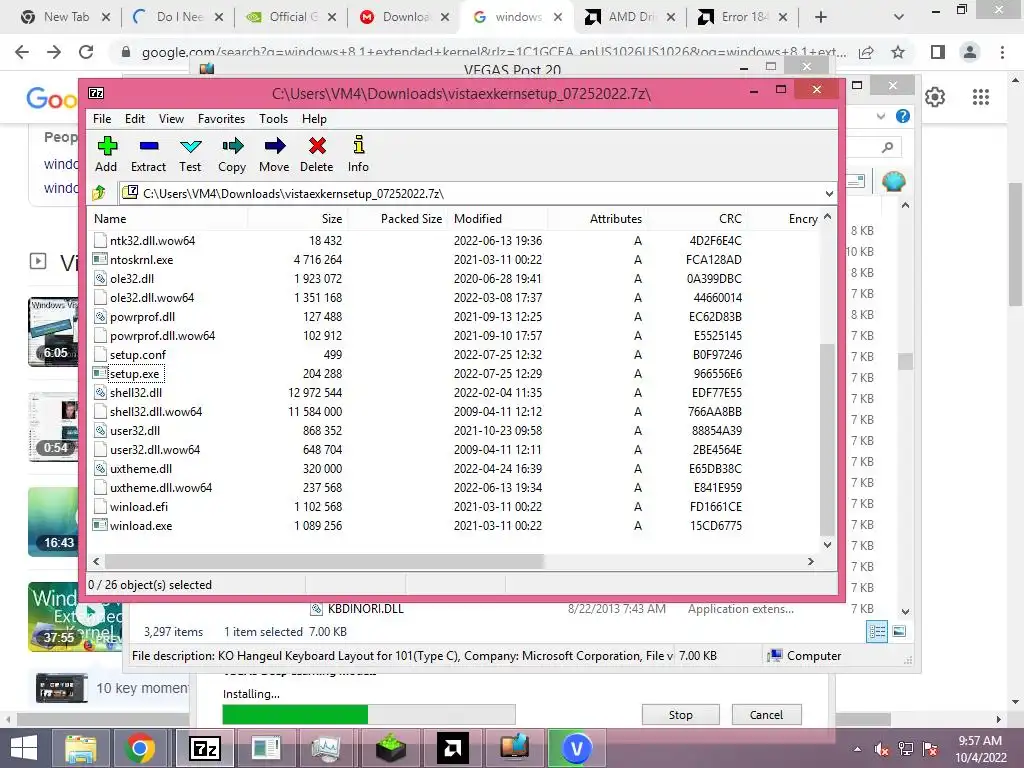Screen dimensions: 1024x768
Task: Open the File menu in 7-Zip
Action: (102, 119)
